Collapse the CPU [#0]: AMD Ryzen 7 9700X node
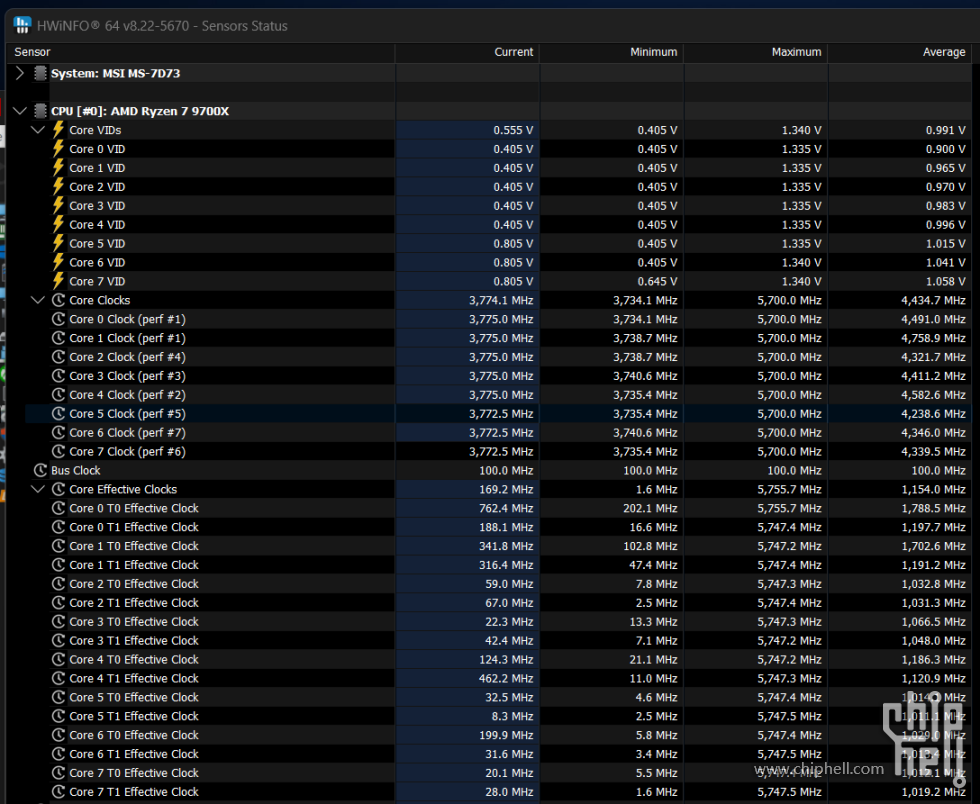This screenshot has height=804, width=980. point(19,111)
